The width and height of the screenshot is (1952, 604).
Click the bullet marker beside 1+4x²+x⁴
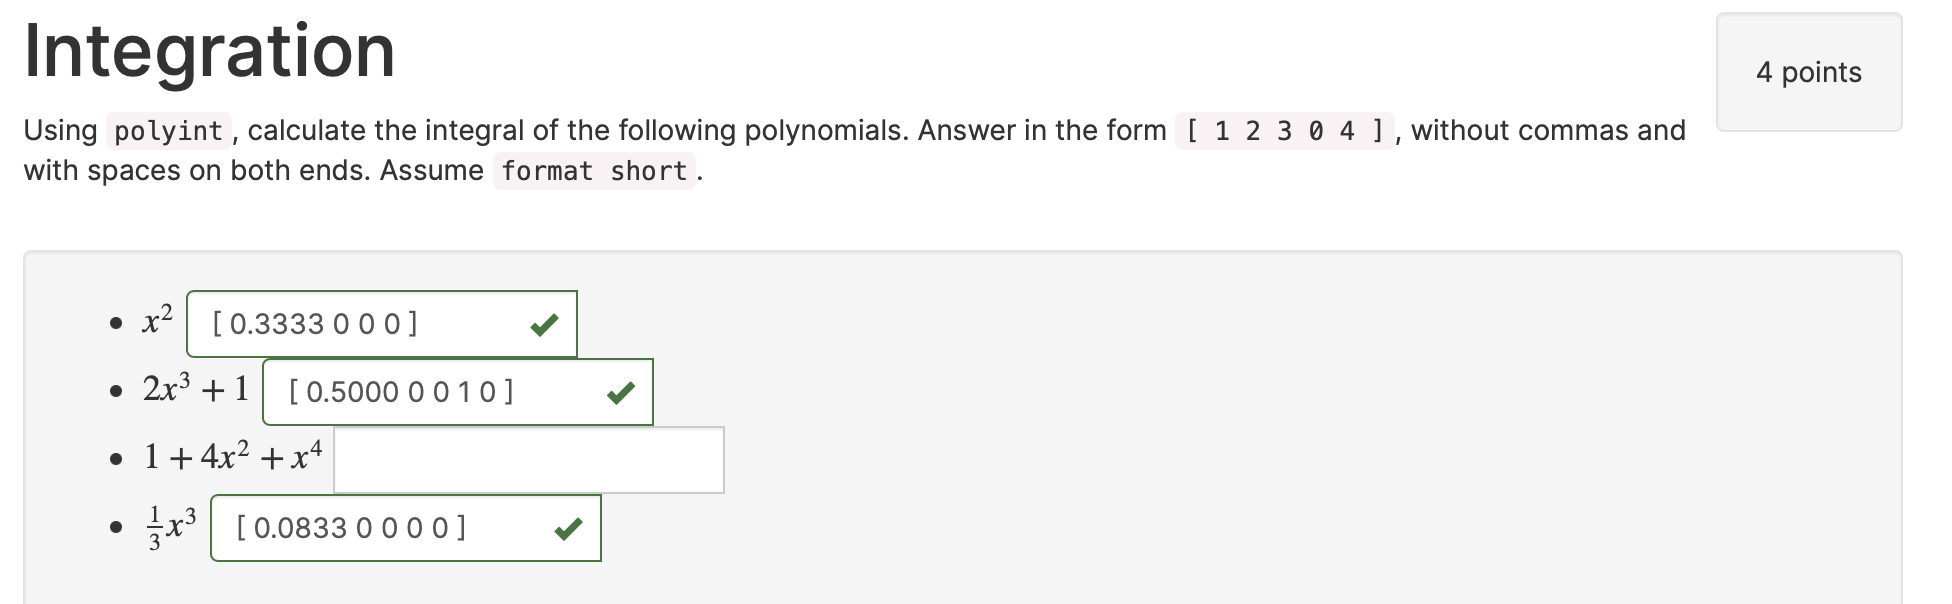pyautogui.click(x=114, y=460)
